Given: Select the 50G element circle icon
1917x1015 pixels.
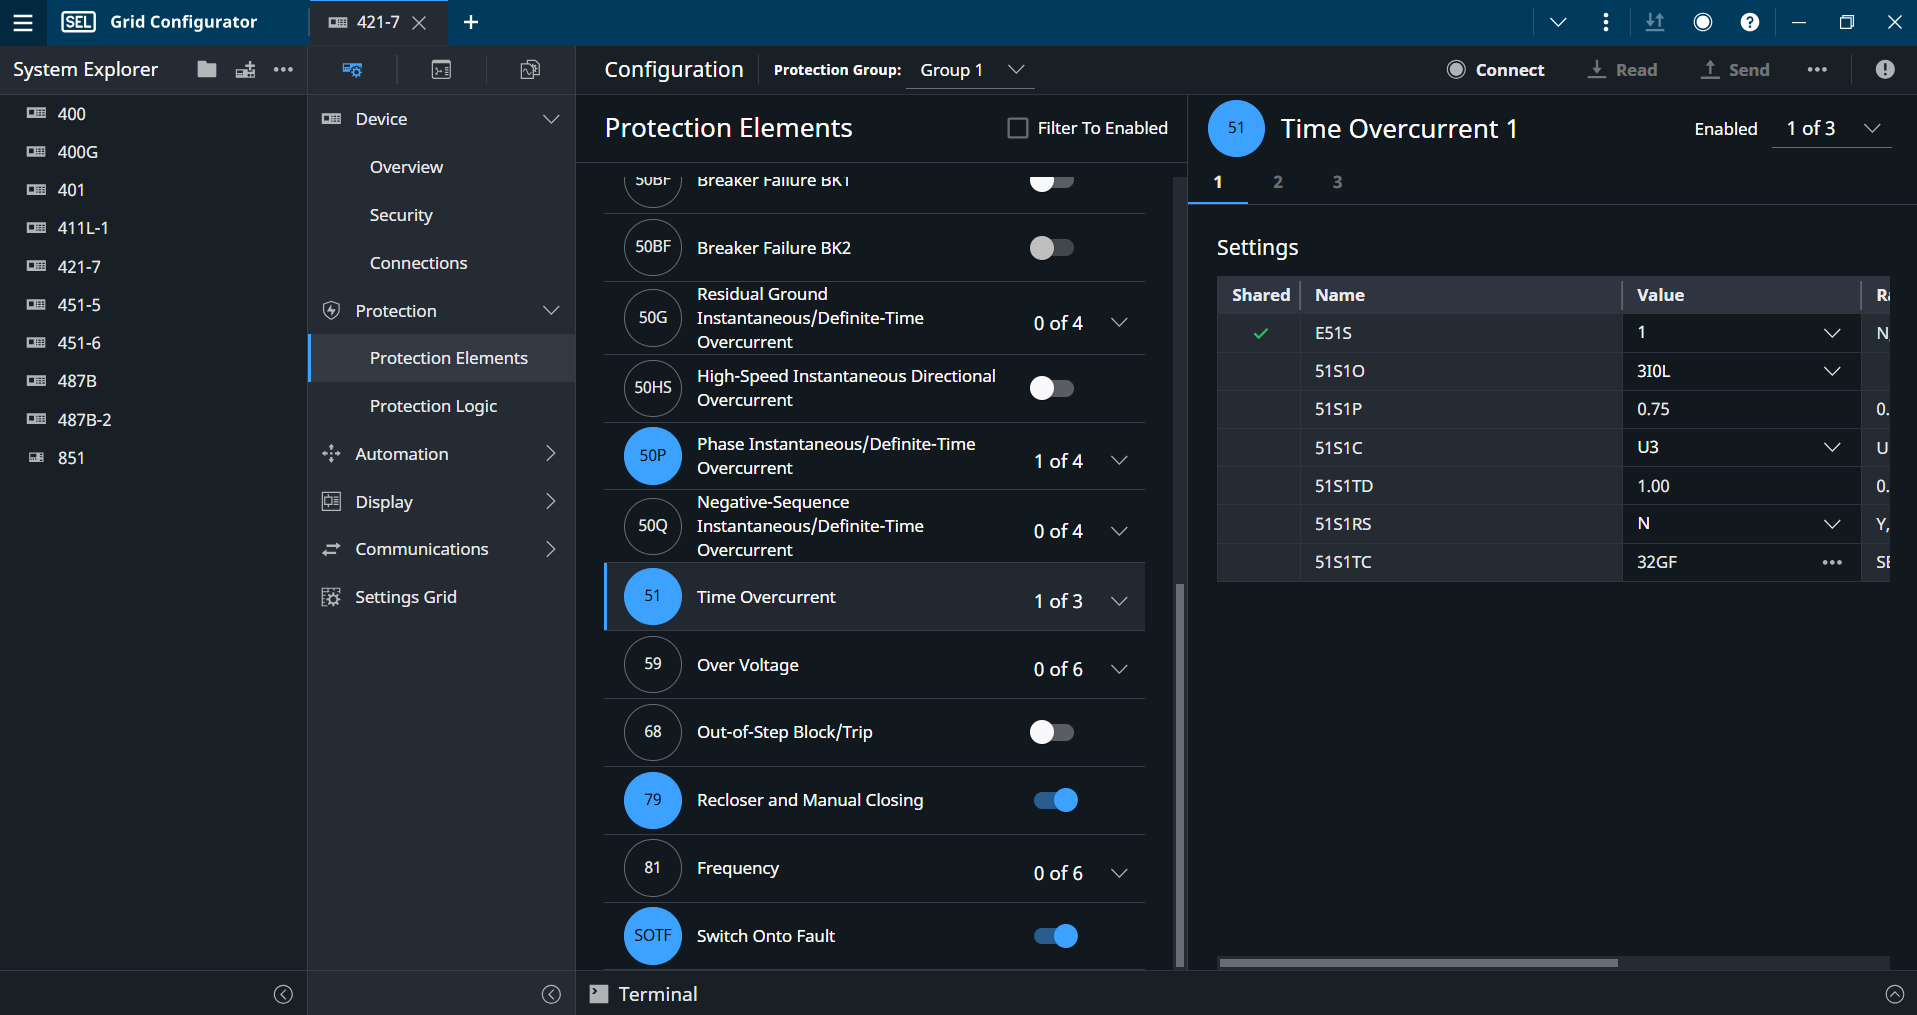Looking at the screenshot, I should pyautogui.click(x=653, y=318).
